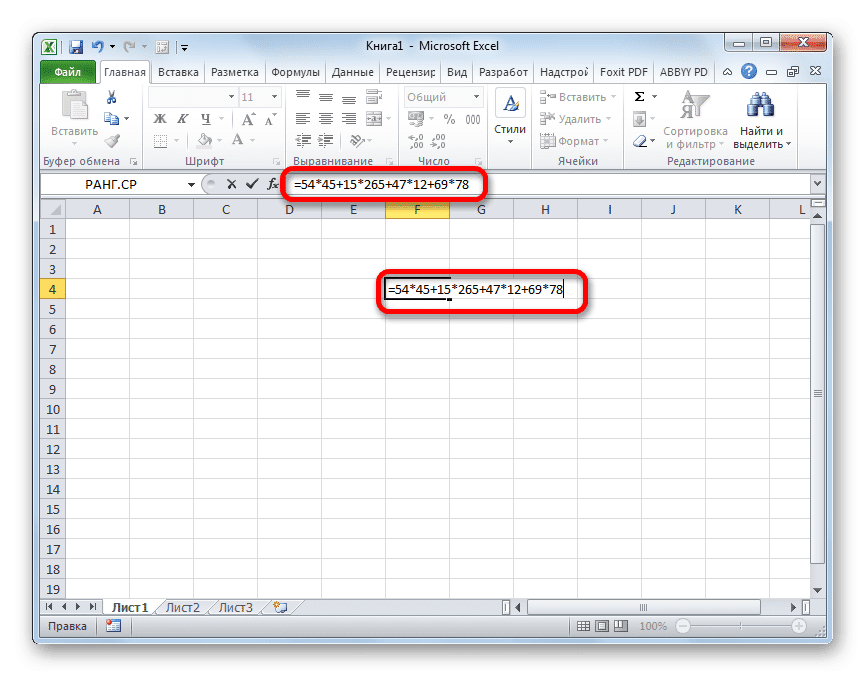Open the text orientation tool
The height and width of the screenshot is (677, 866).
click(x=357, y=141)
